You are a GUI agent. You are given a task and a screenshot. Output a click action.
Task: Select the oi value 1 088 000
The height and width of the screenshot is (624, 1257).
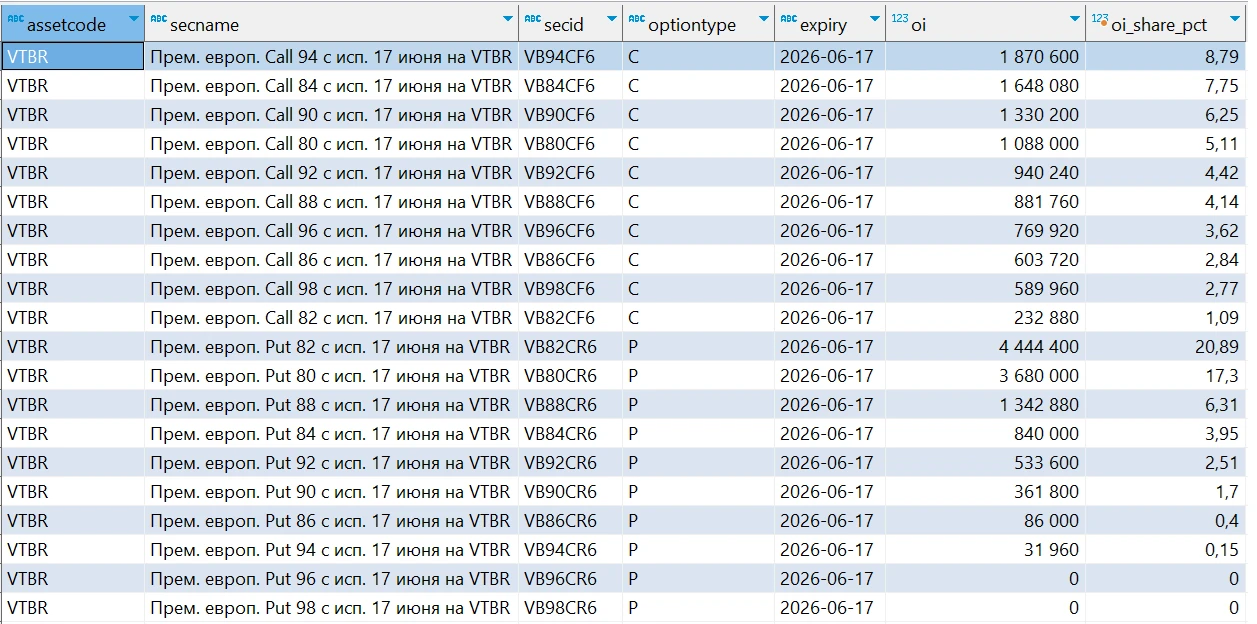click(x=985, y=144)
